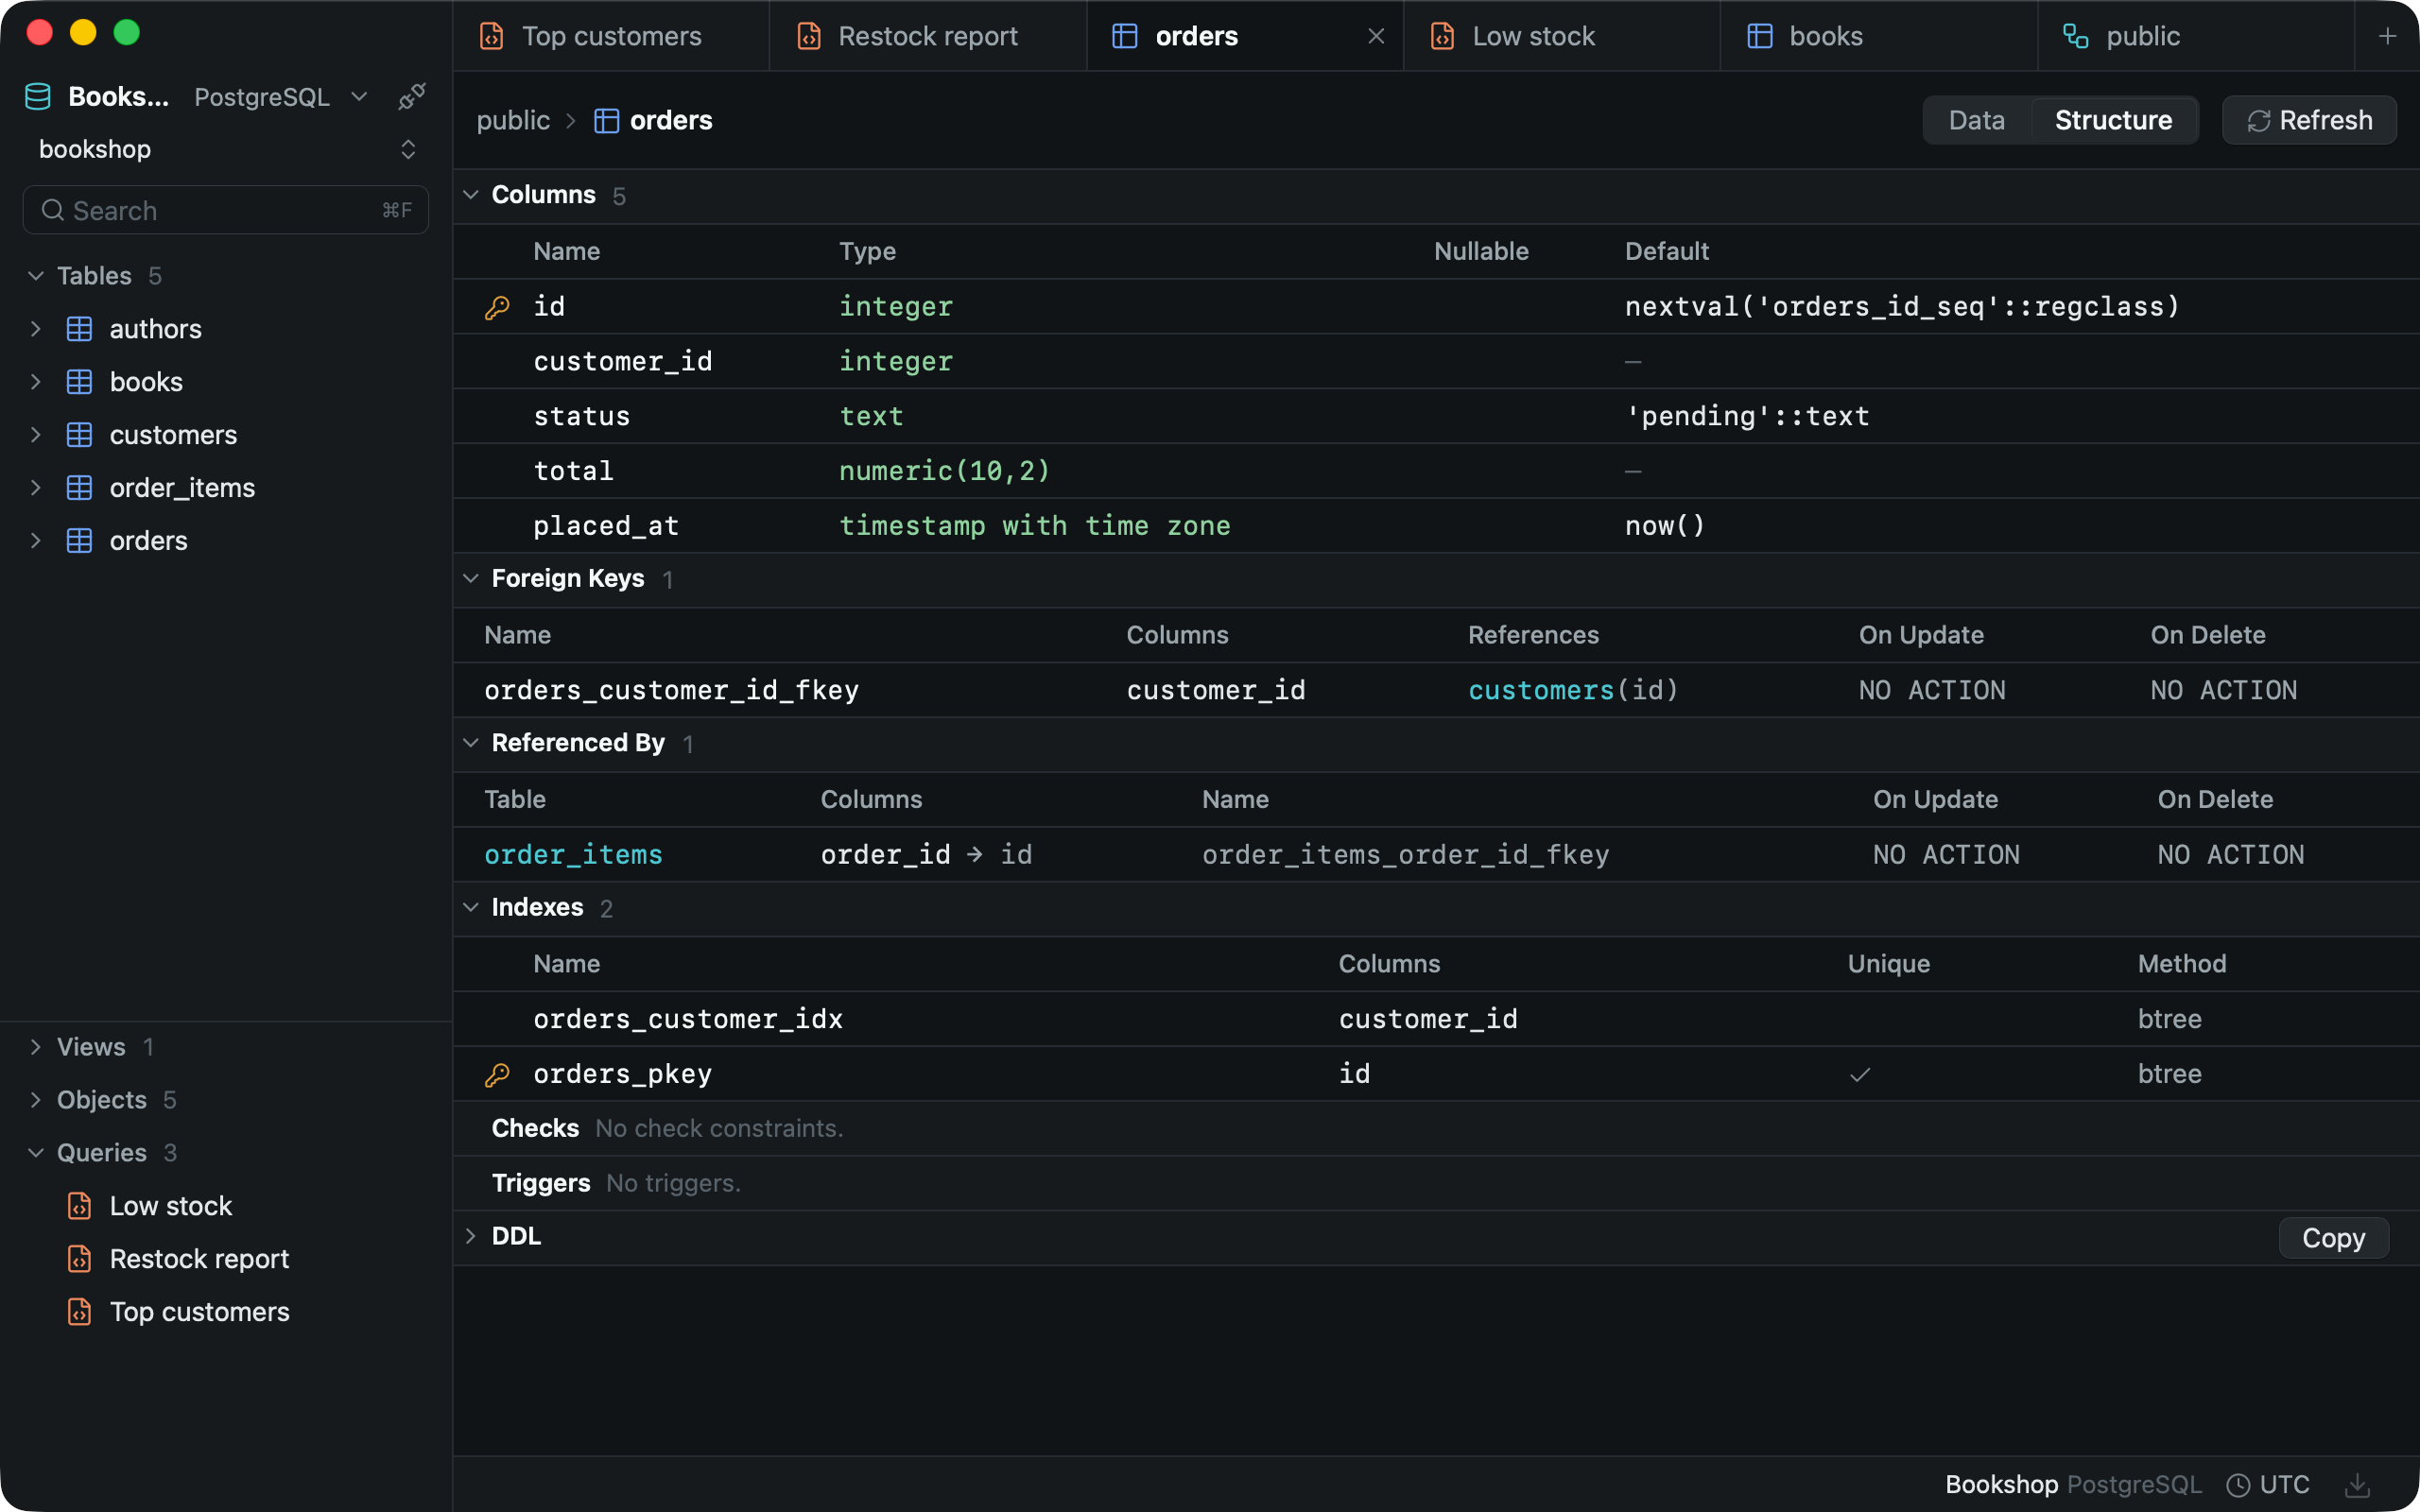Click the download icon in status bar
Image resolution: width=2420 pixels, height=1512 pixels.
pyautogui.click(x=2357, y=1485)
